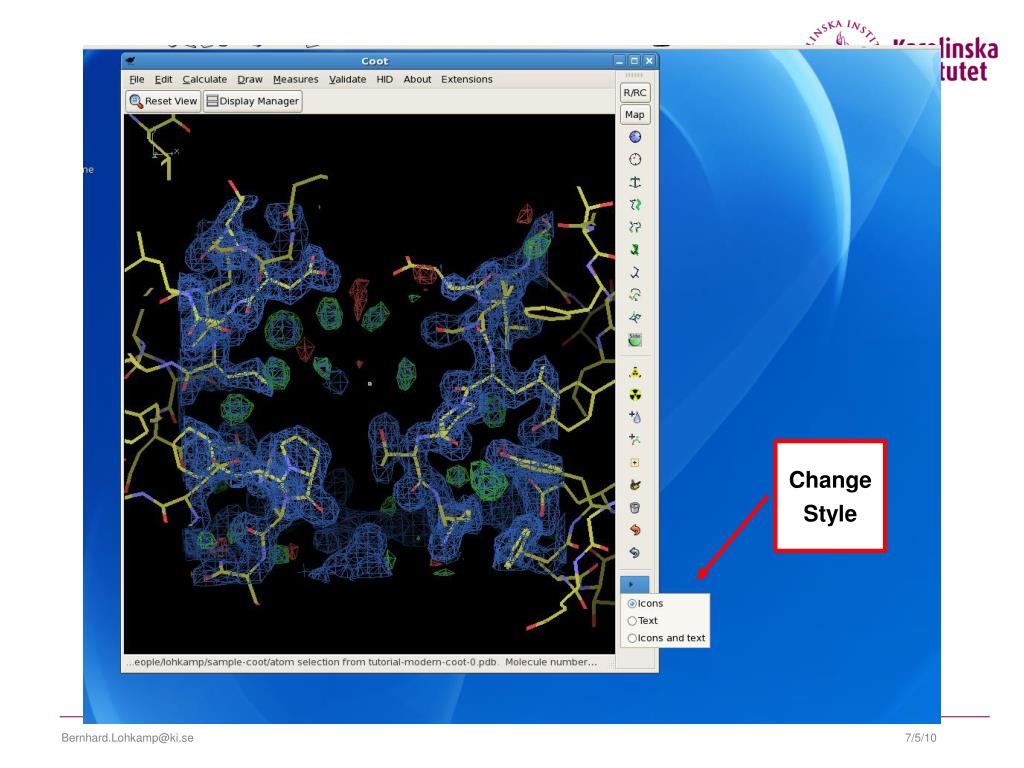Open the Draw menu
This screenshot has width=1024, height=768.
point(249,80)
